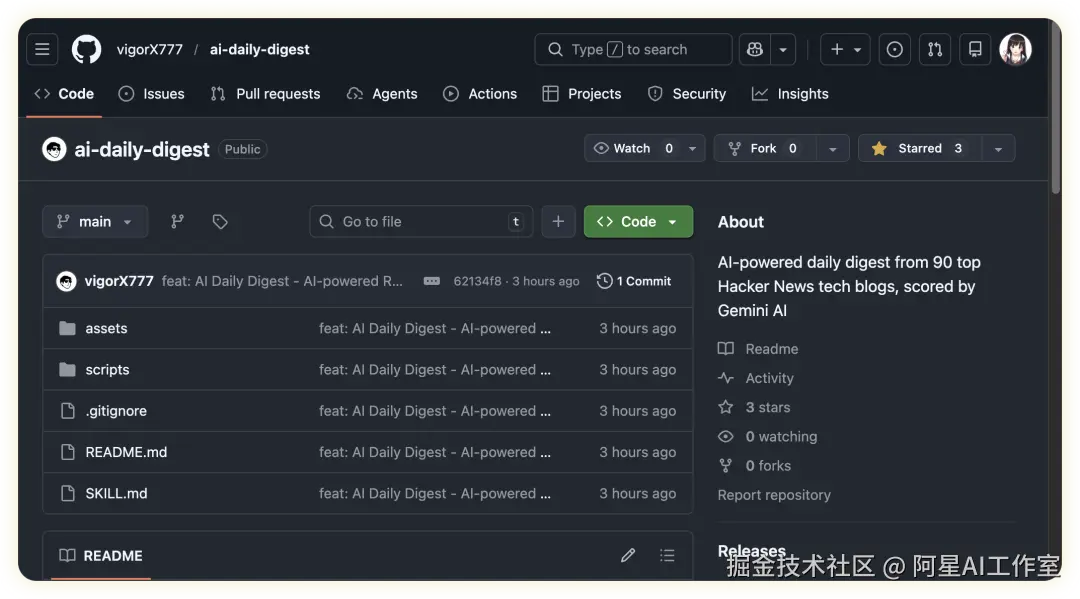Open latest commit message link
The height and width of the screenshot is (599, 1080).
282,281
